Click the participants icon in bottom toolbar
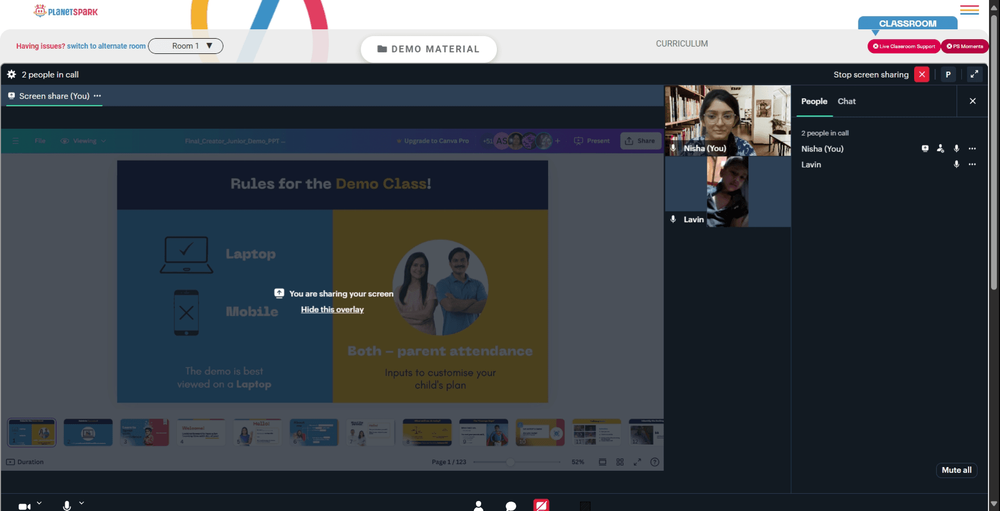This screenshot has width=1000, height=511. (x=478, y=506)
